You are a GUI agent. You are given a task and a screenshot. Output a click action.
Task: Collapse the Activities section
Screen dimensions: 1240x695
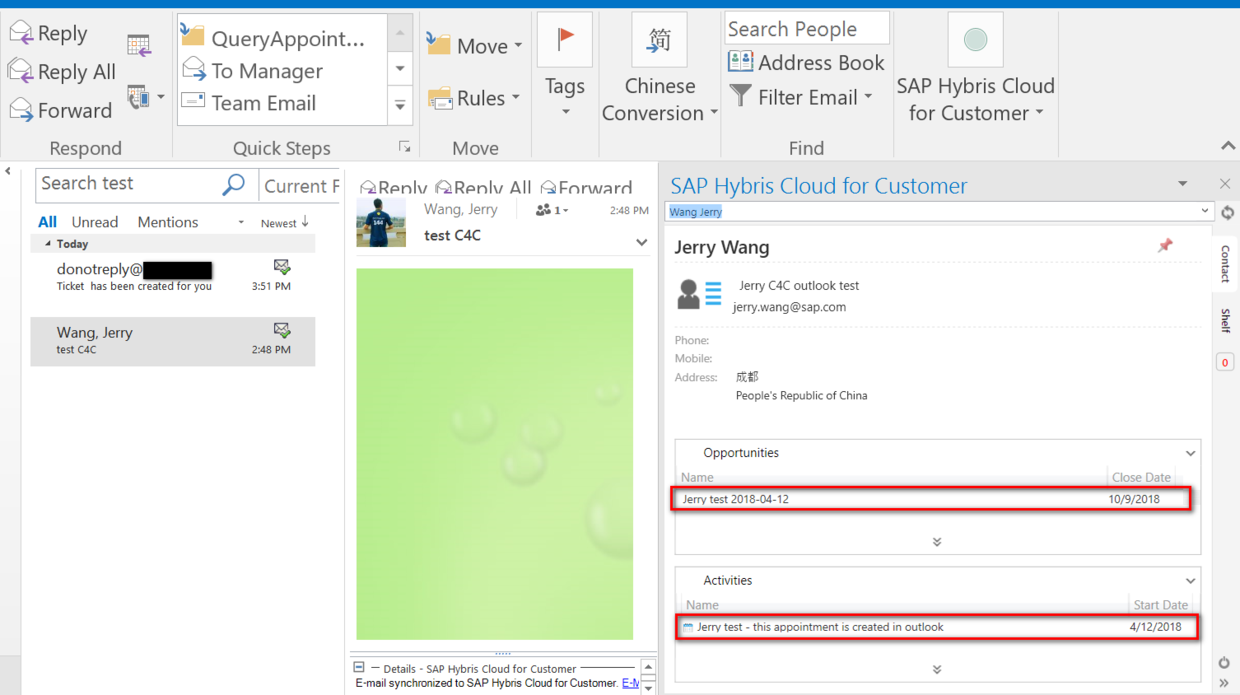click(x=1190, y=581)
